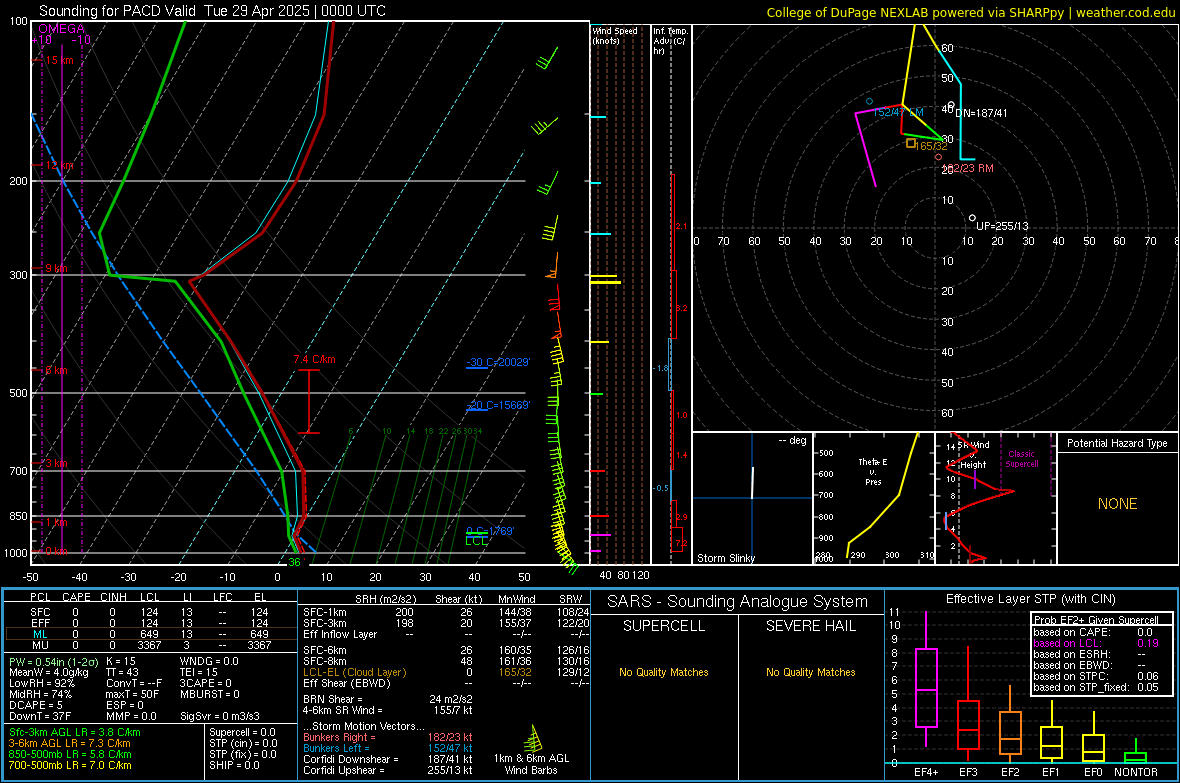Select the highlighted ML parcel row
Viewport: 1180px width, 783px height.
(x=150, y=634)
